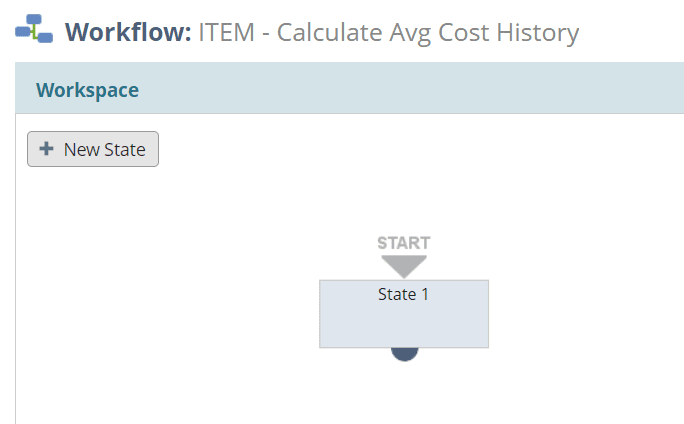Deselect states by clicking canvas below State 1

(x=404, y=393)
